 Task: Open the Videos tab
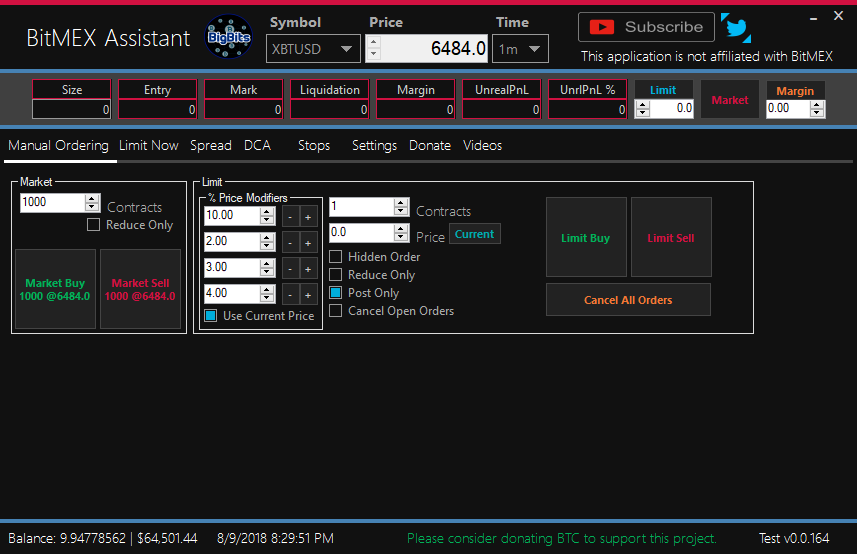point(483,145)
